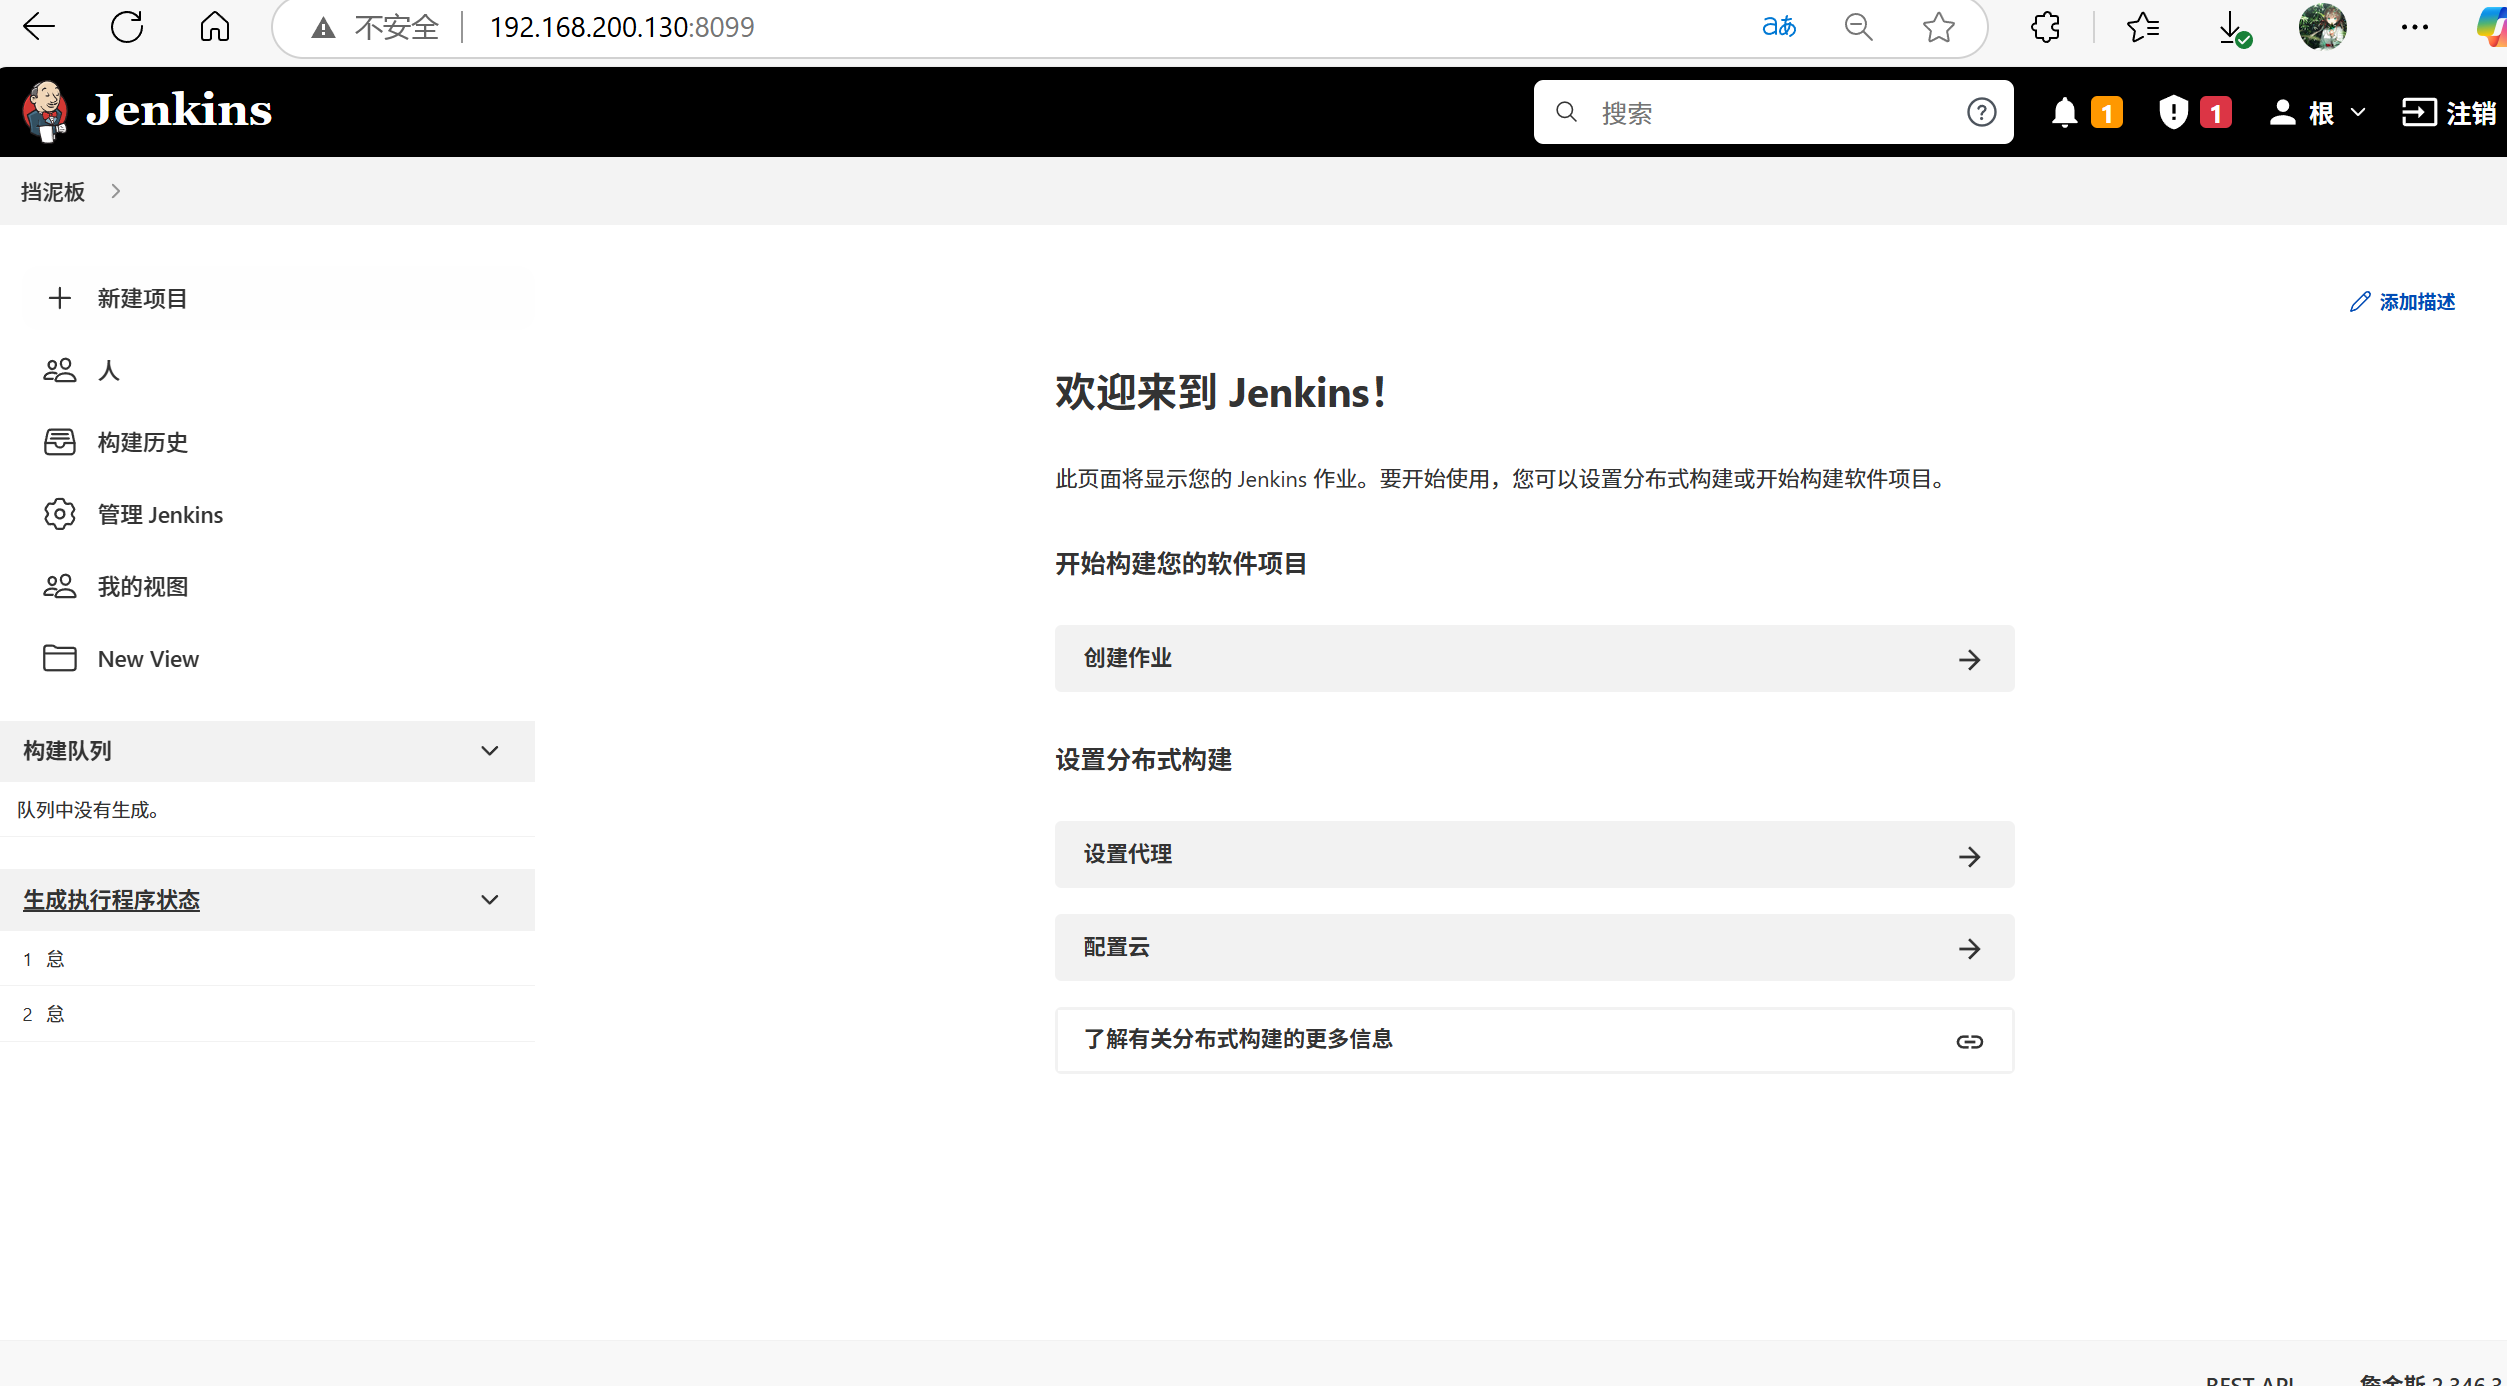Click the Jenkins butler logo icon

point(44,111)
